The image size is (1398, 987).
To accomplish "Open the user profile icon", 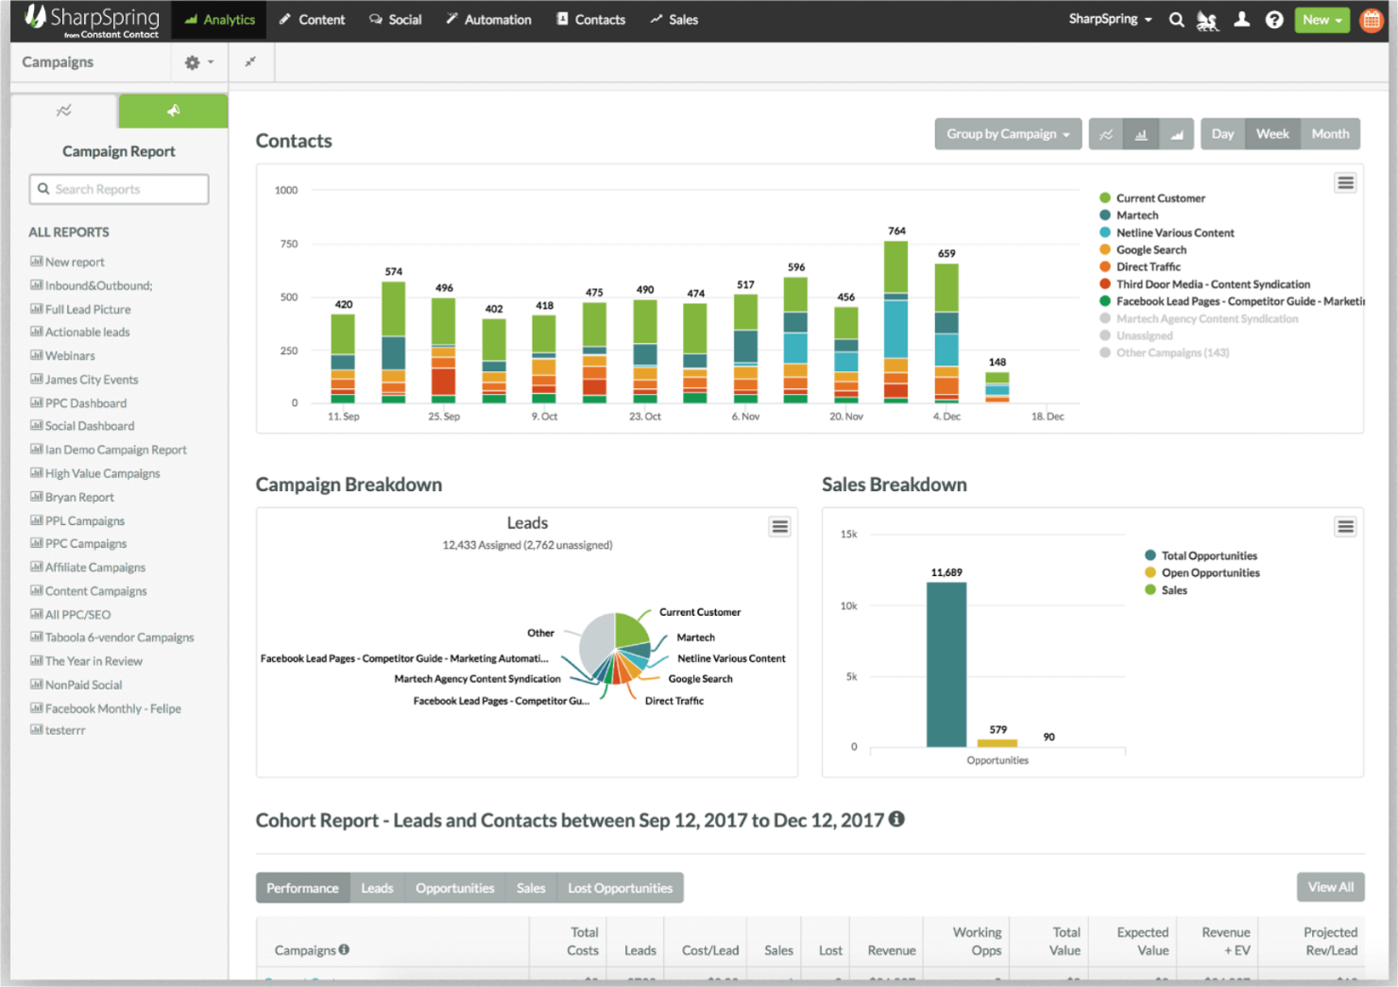I will pyautogui.click(x=1241, y=19).
